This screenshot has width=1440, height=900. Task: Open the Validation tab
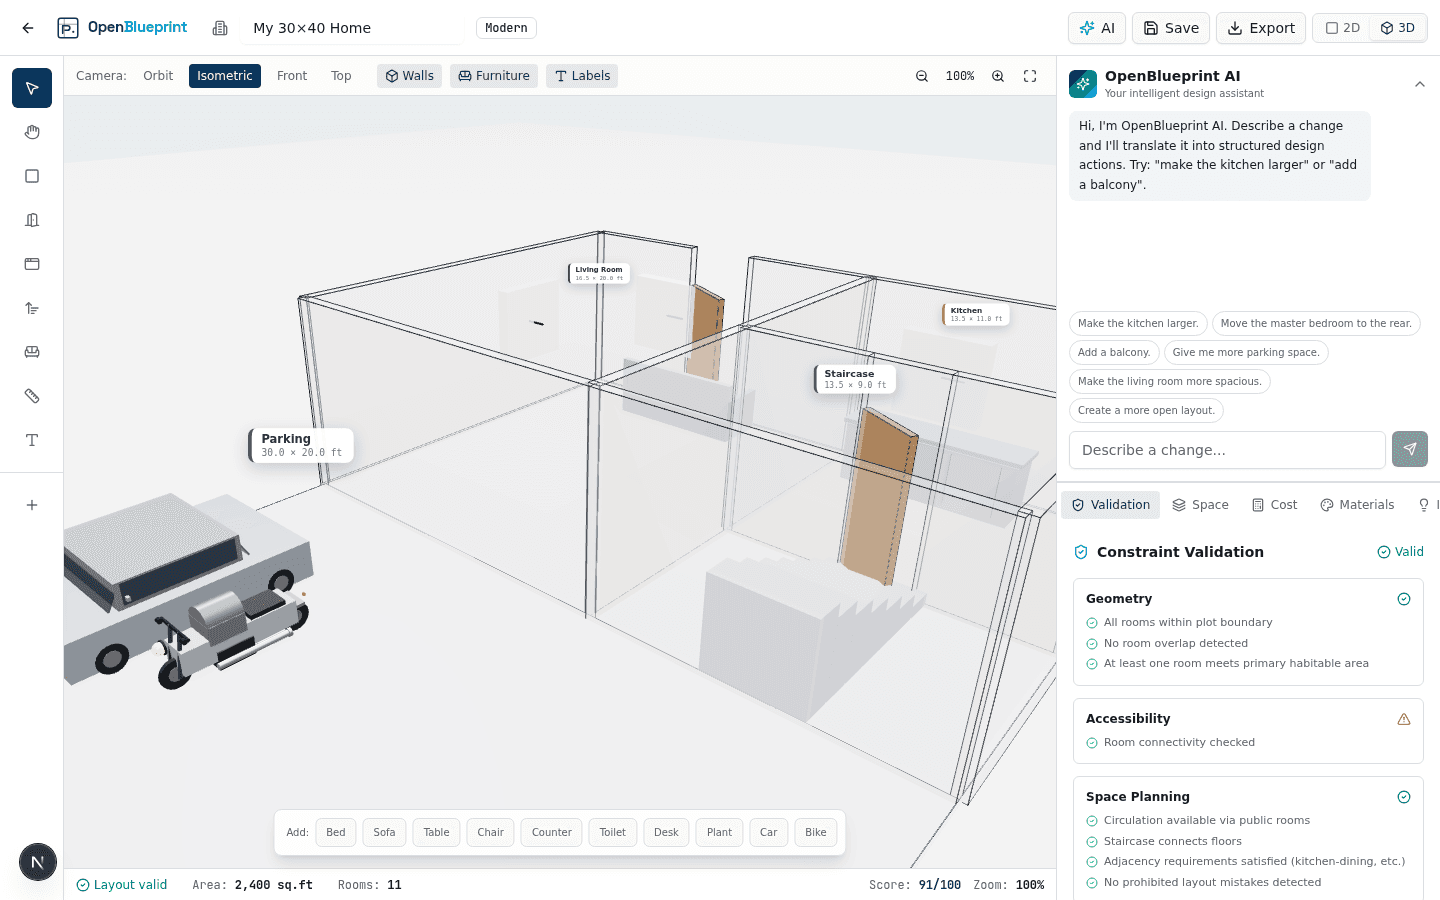[1110, 505]
